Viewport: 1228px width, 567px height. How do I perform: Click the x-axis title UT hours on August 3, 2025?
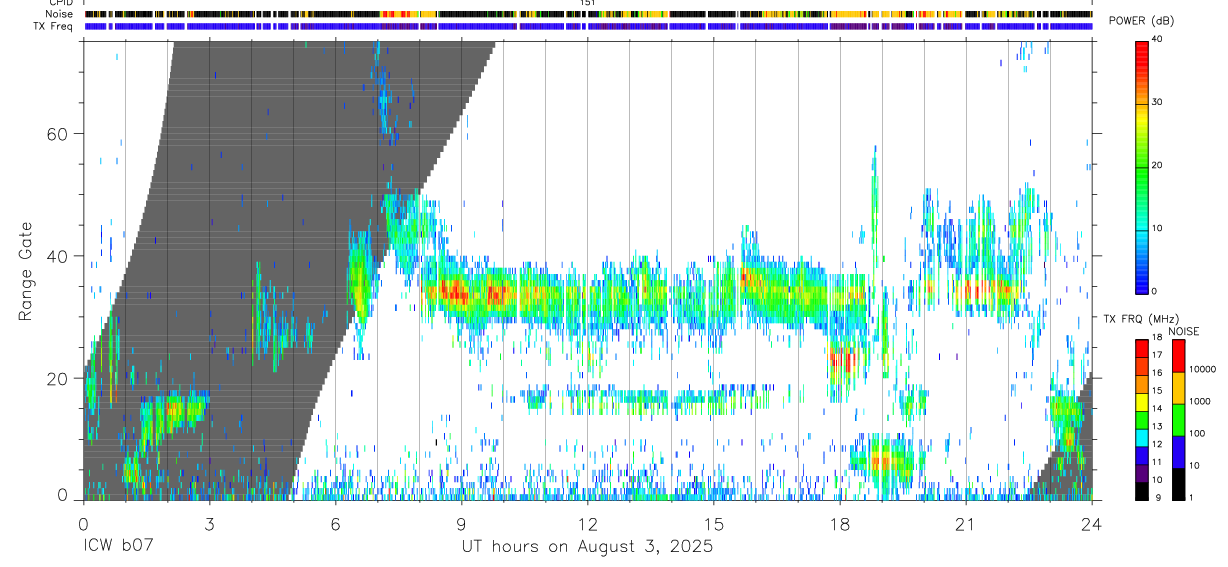[587, 547]
